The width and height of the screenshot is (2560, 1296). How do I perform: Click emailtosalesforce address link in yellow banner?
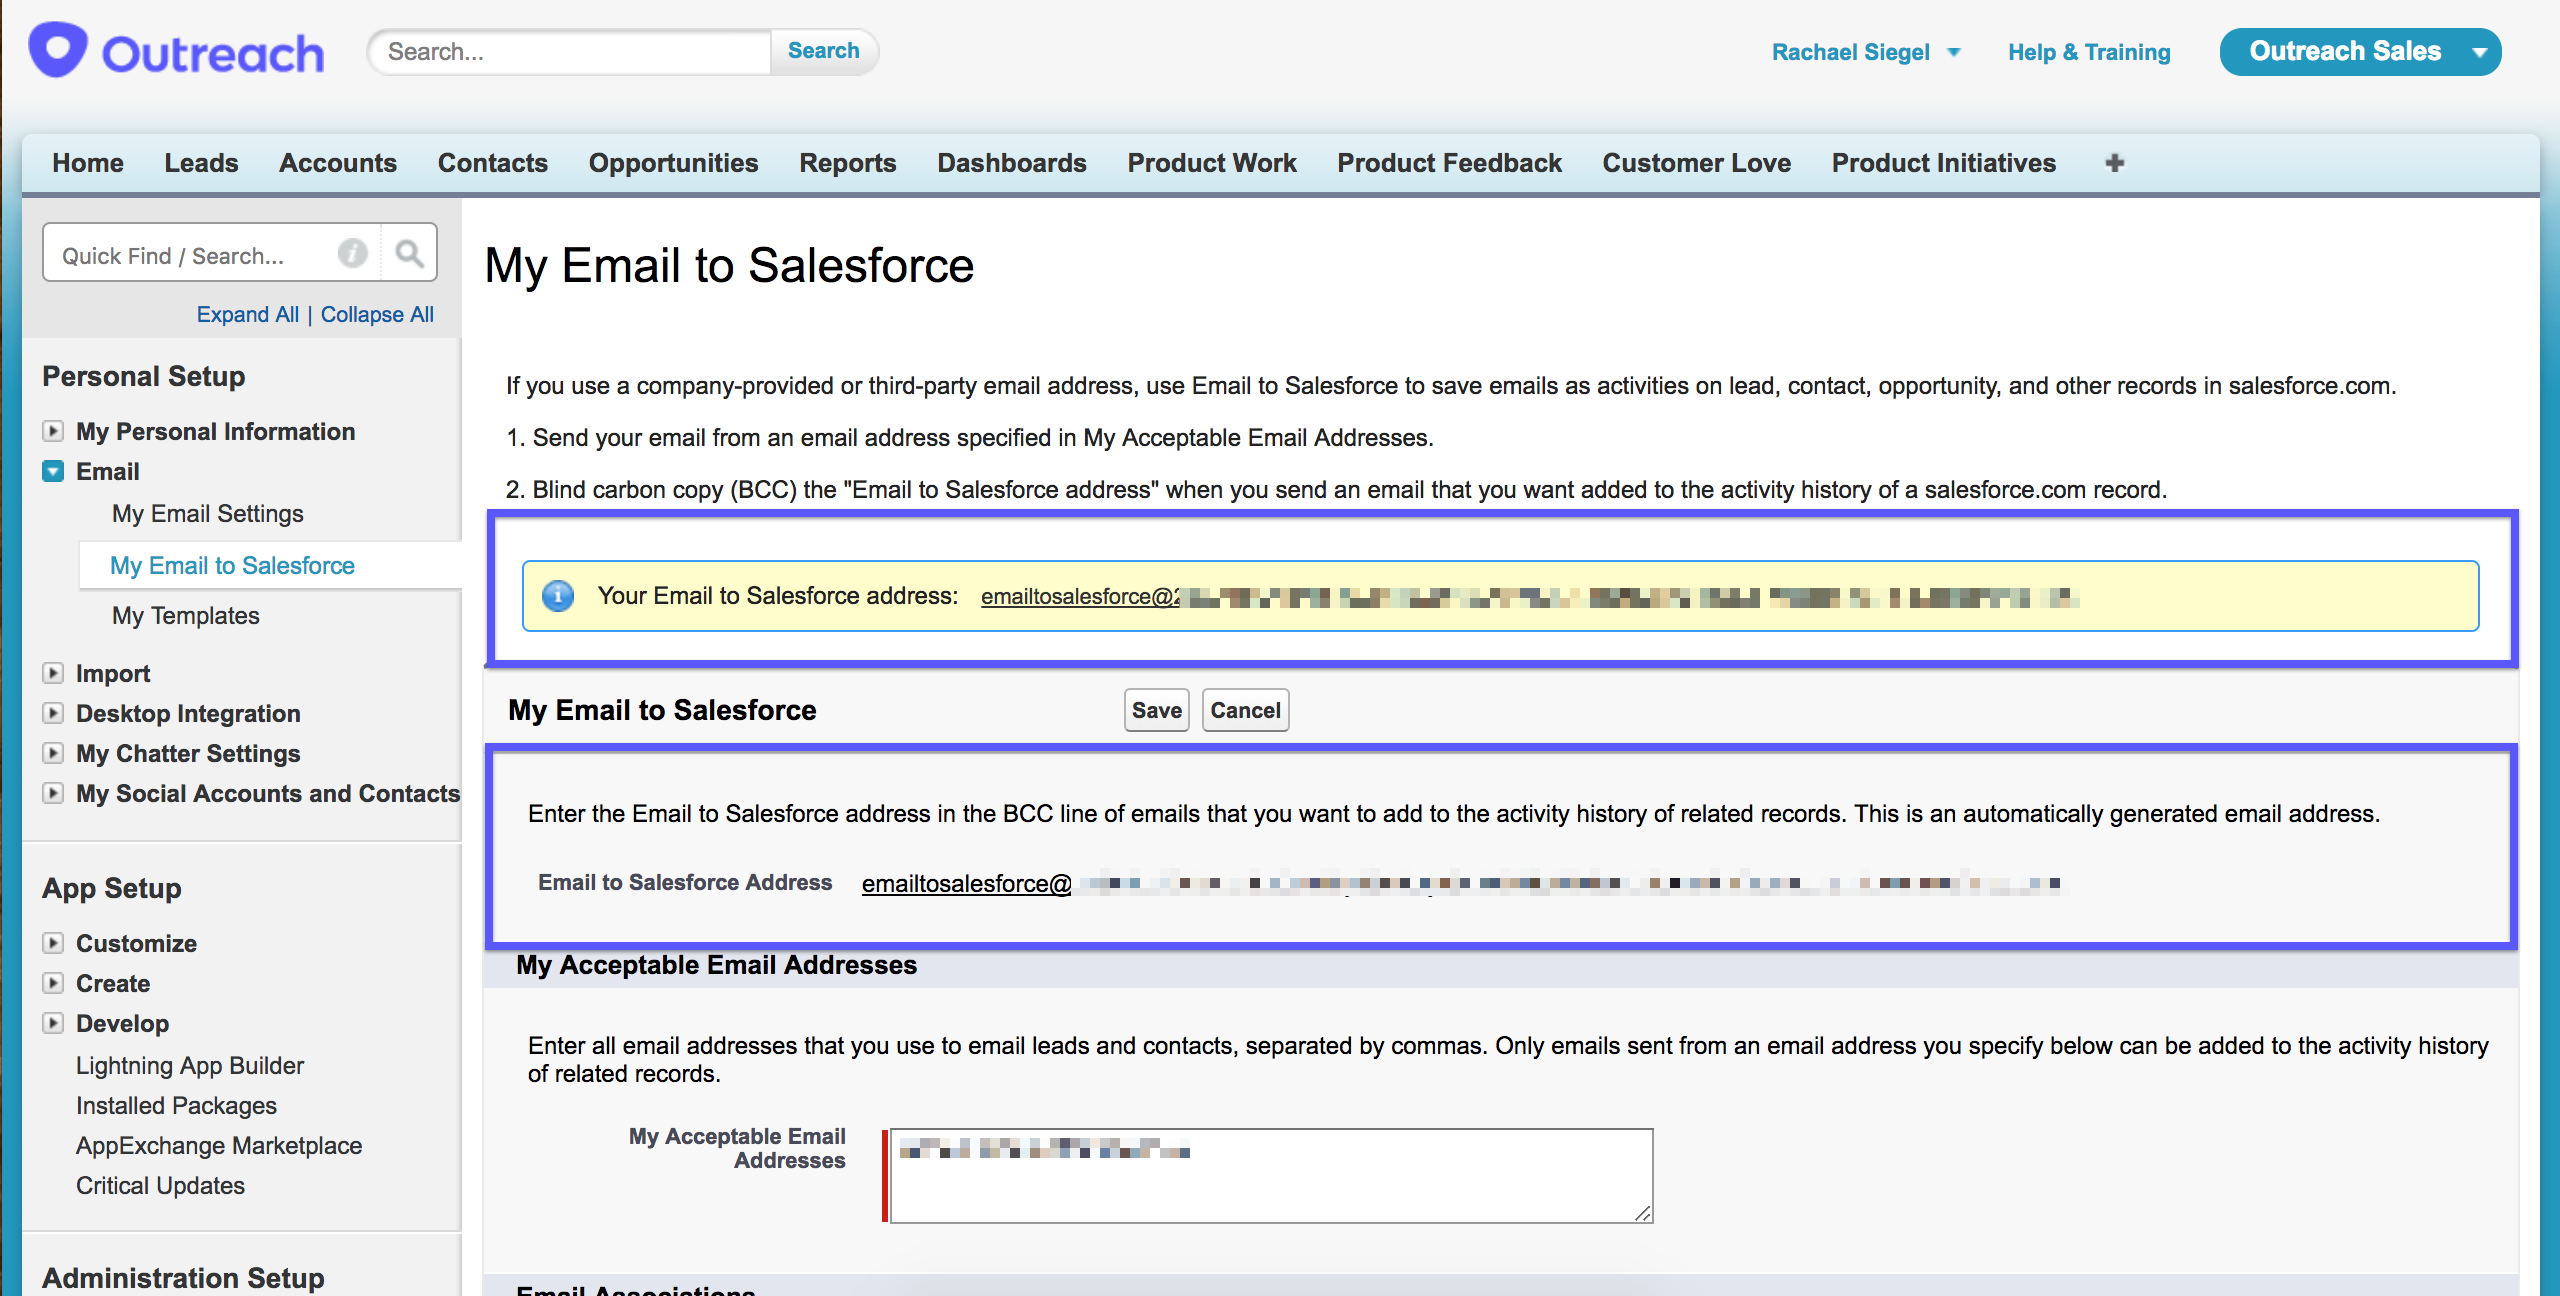(x=1529, y=597)
